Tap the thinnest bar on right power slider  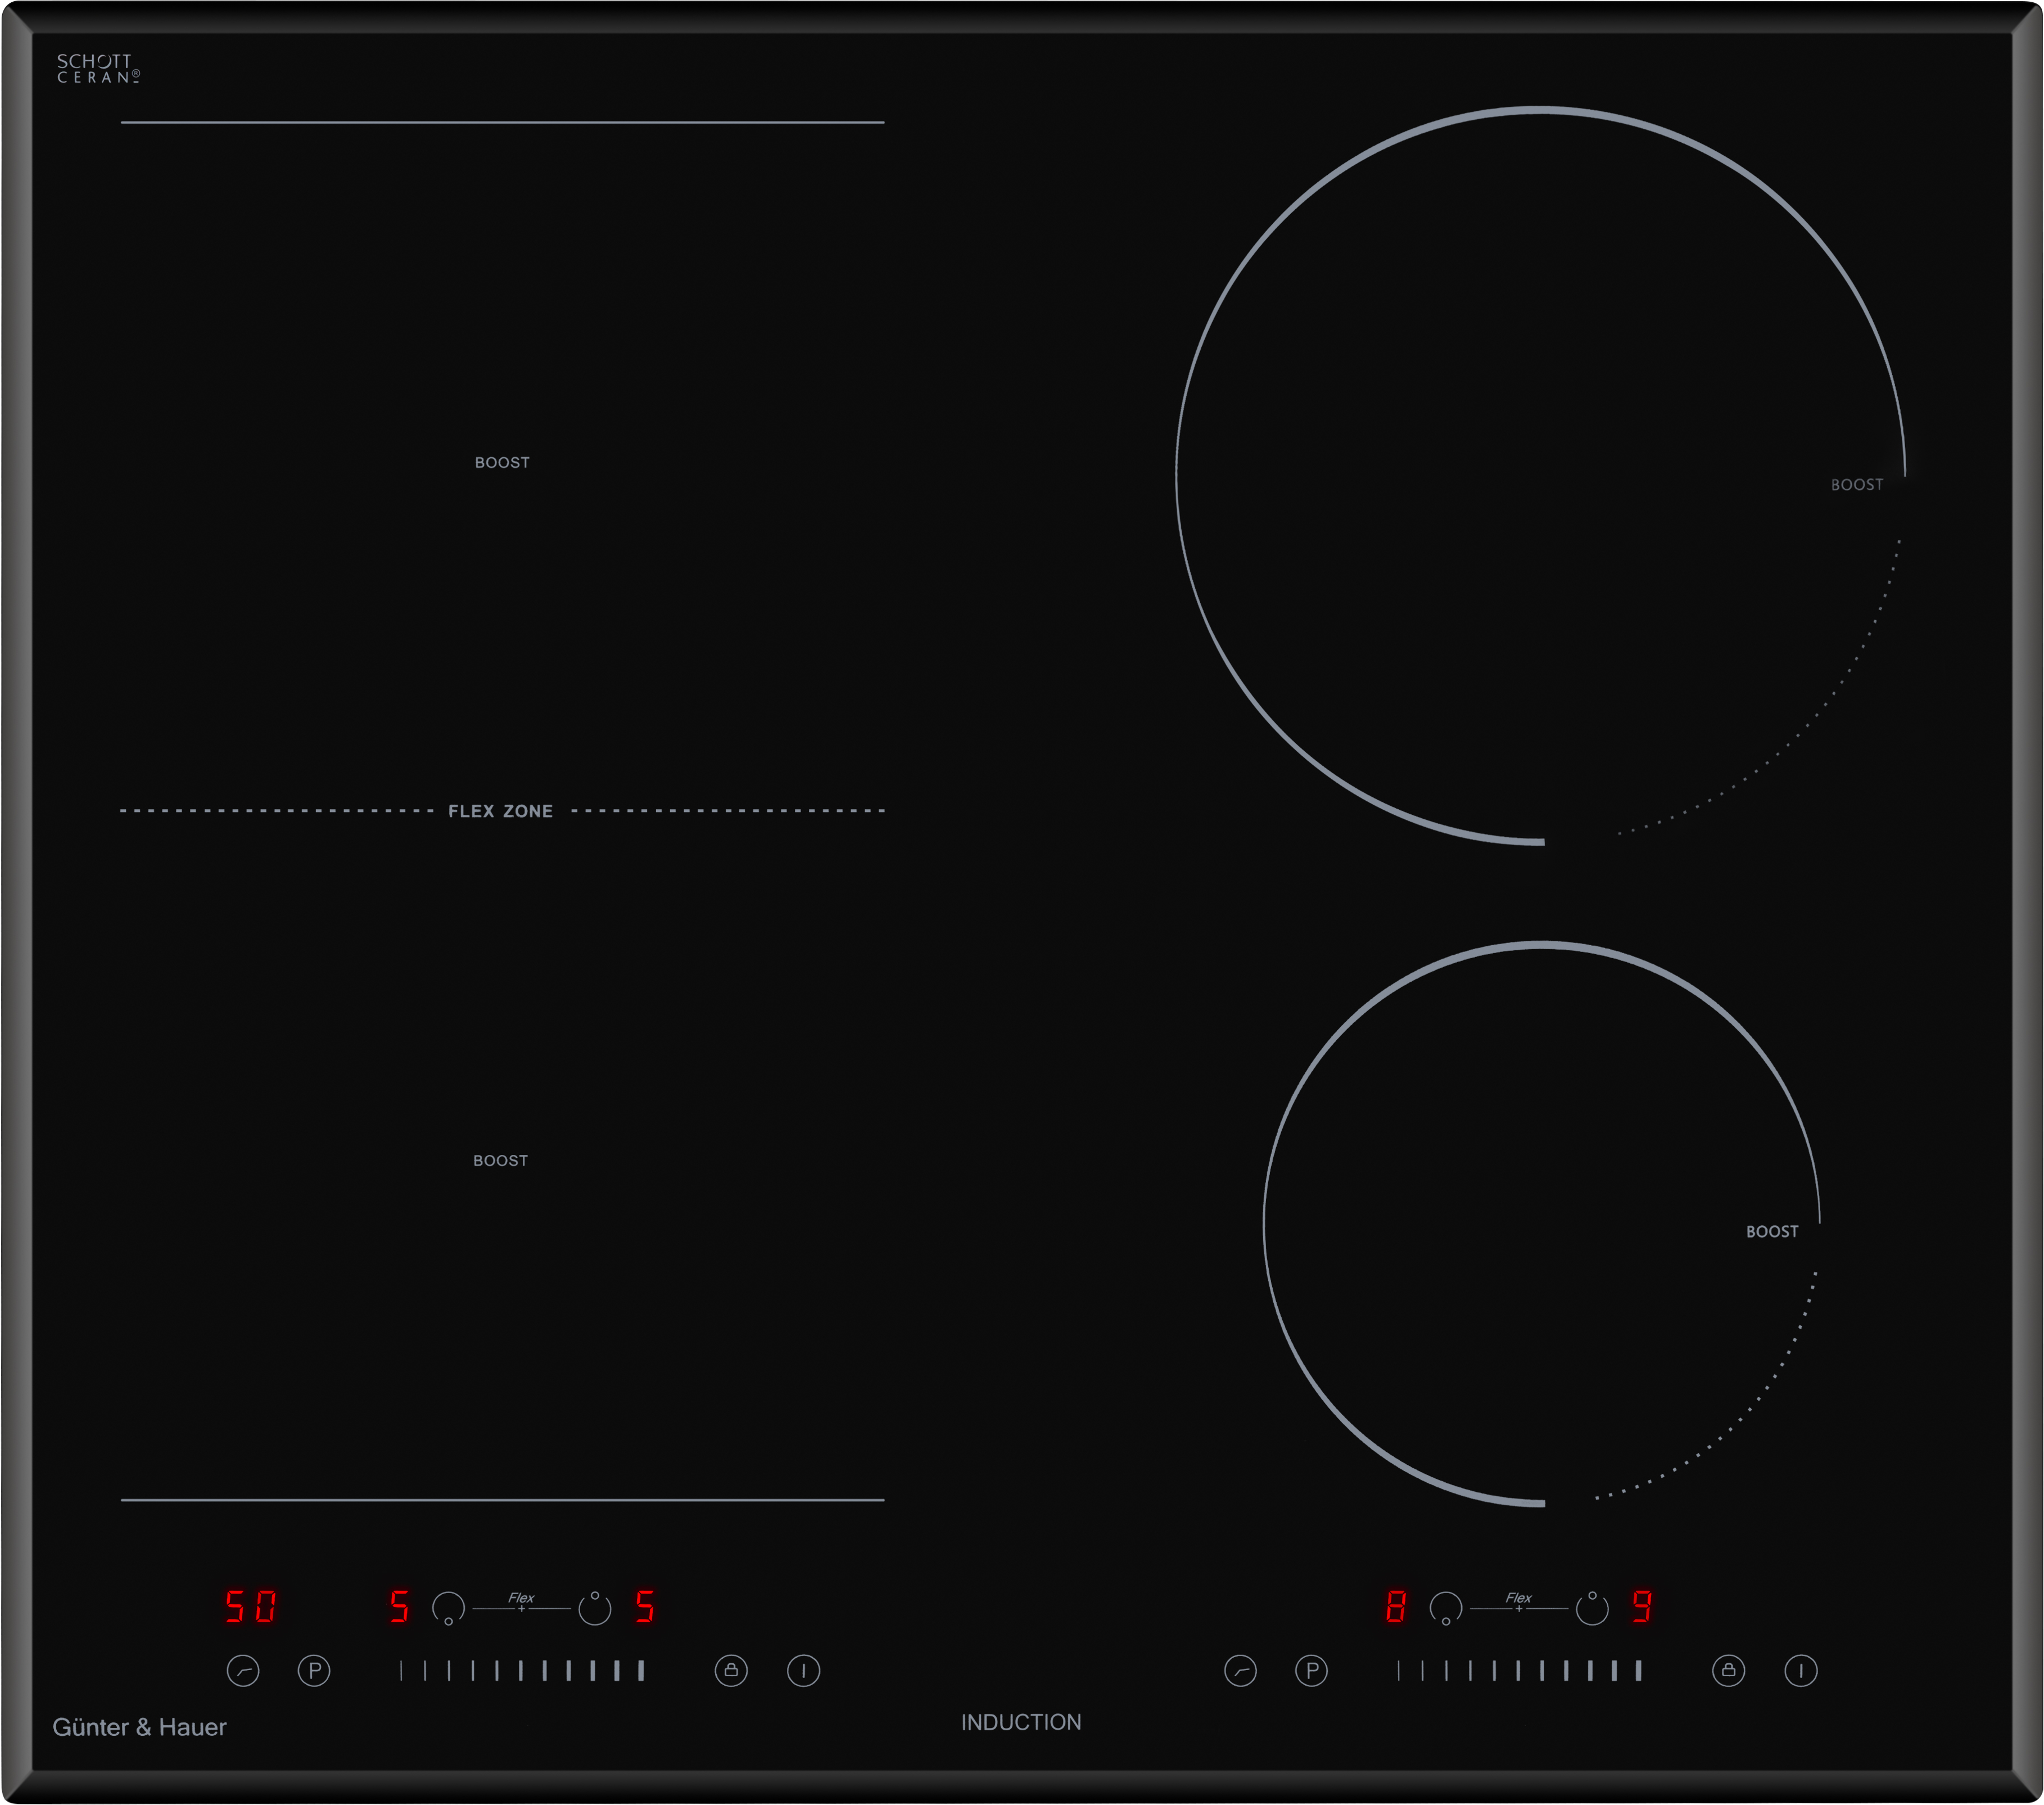(1399, 1670)
